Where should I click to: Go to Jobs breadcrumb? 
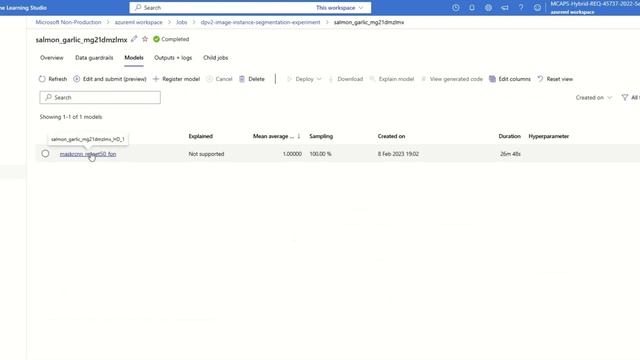coord(182,22)
